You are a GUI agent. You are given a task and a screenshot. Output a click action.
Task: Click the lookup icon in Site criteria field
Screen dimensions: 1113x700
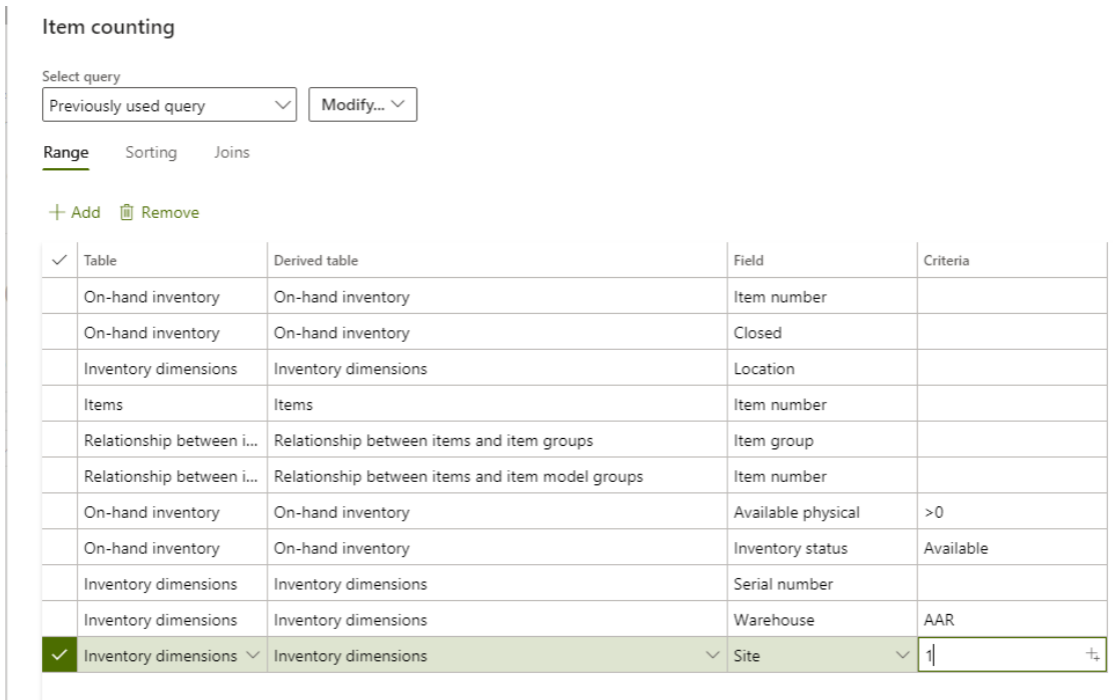click(x=1094, y=656)
